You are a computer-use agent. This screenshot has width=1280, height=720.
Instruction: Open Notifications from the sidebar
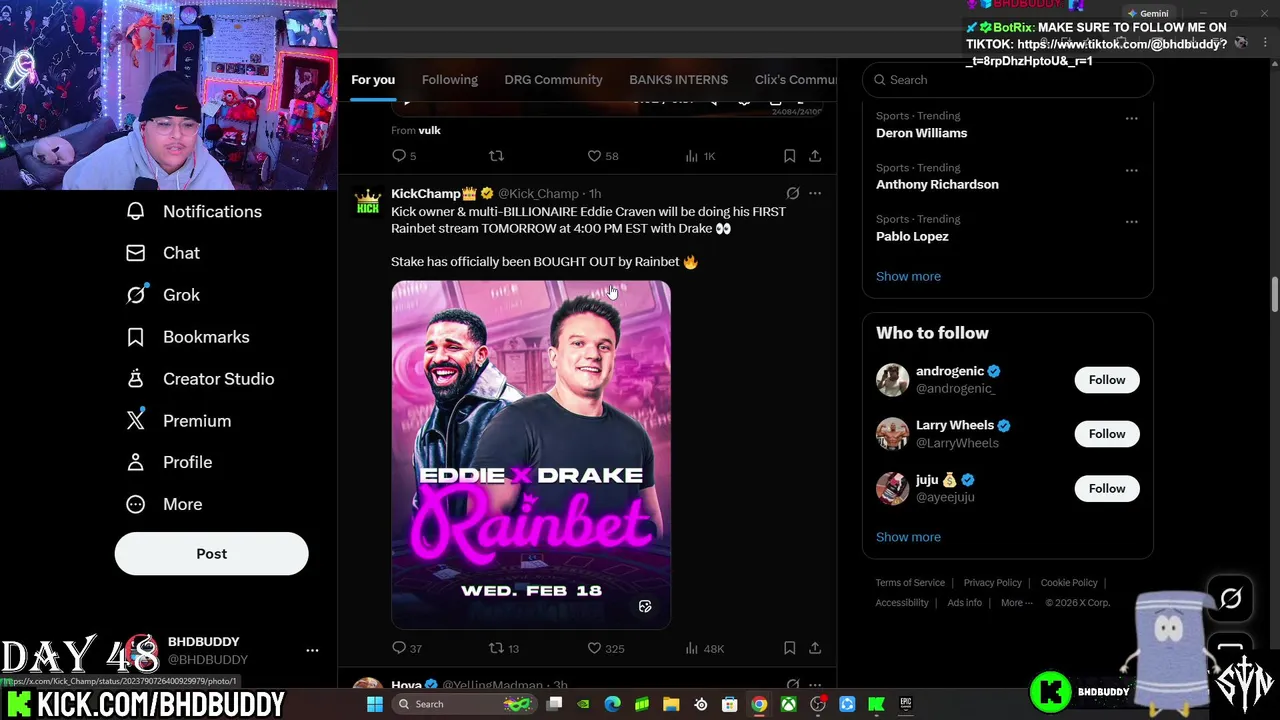[193, 211]
